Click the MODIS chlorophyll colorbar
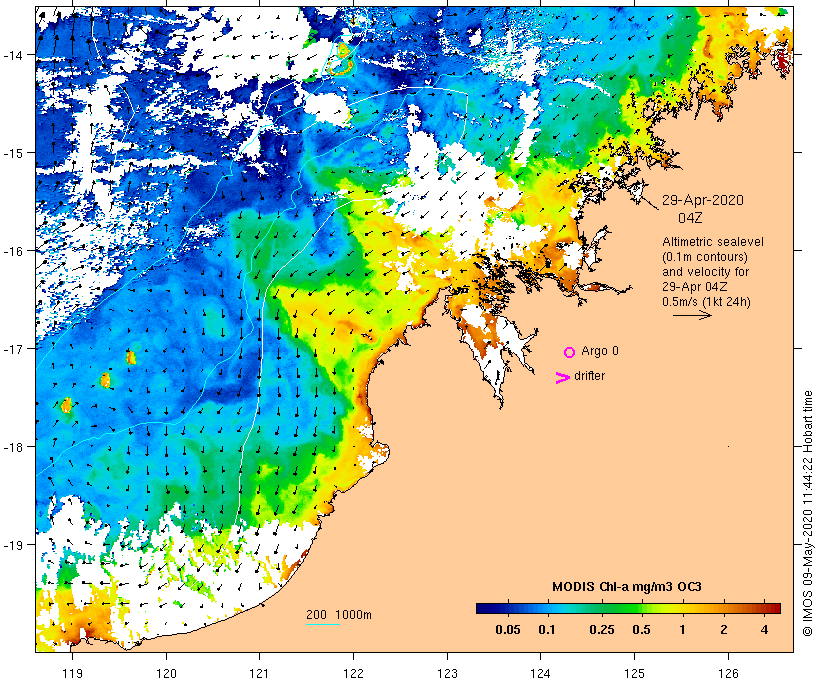This screenshot has width=820, height=680. [x=628, y=608]
